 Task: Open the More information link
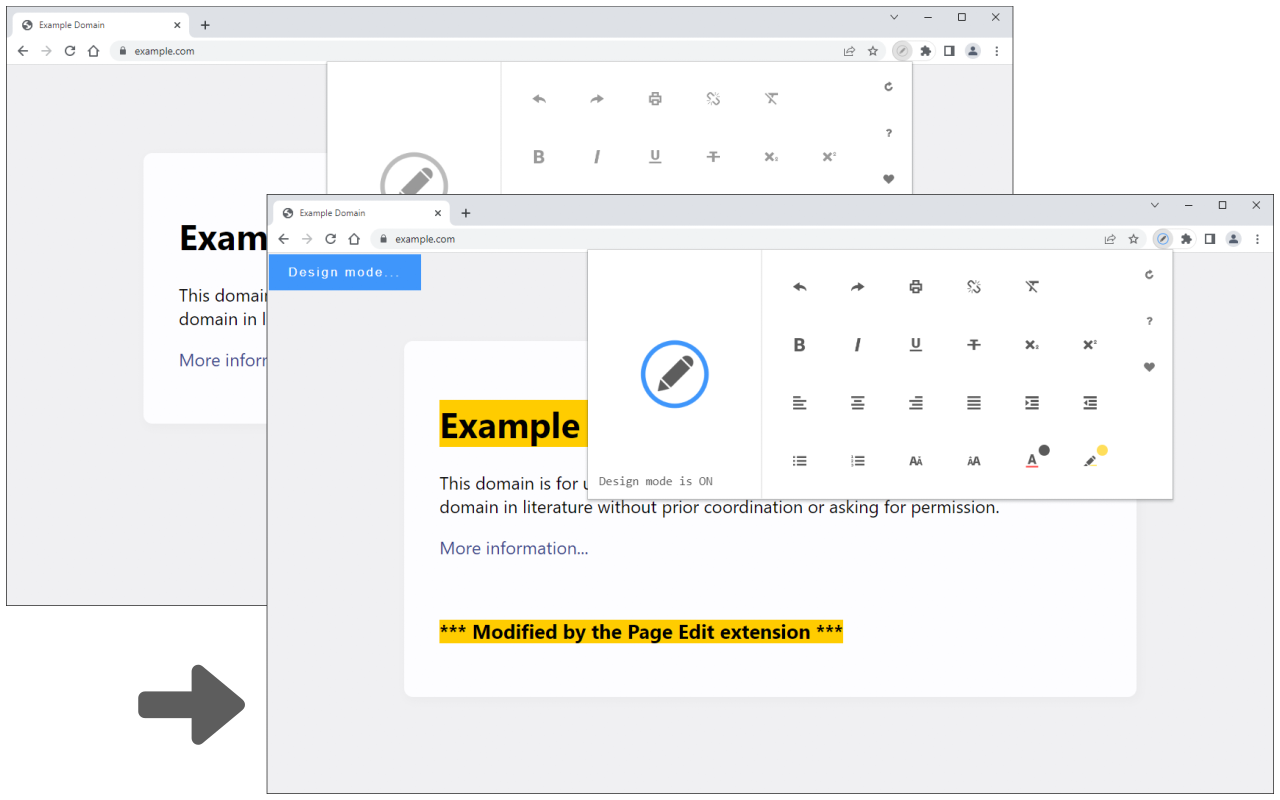[513, 548]
